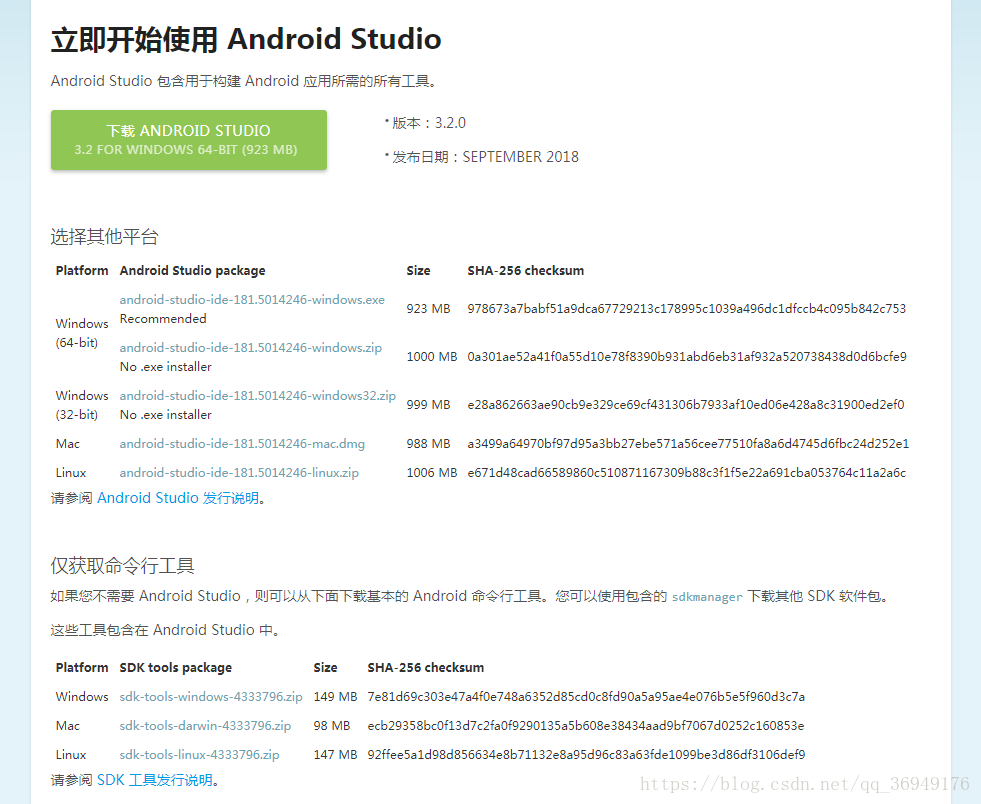Click the 立即开始使用 Android Studio title
This screenshot has width=981, height=804.
pyautogui.click(x=246, y=39)
